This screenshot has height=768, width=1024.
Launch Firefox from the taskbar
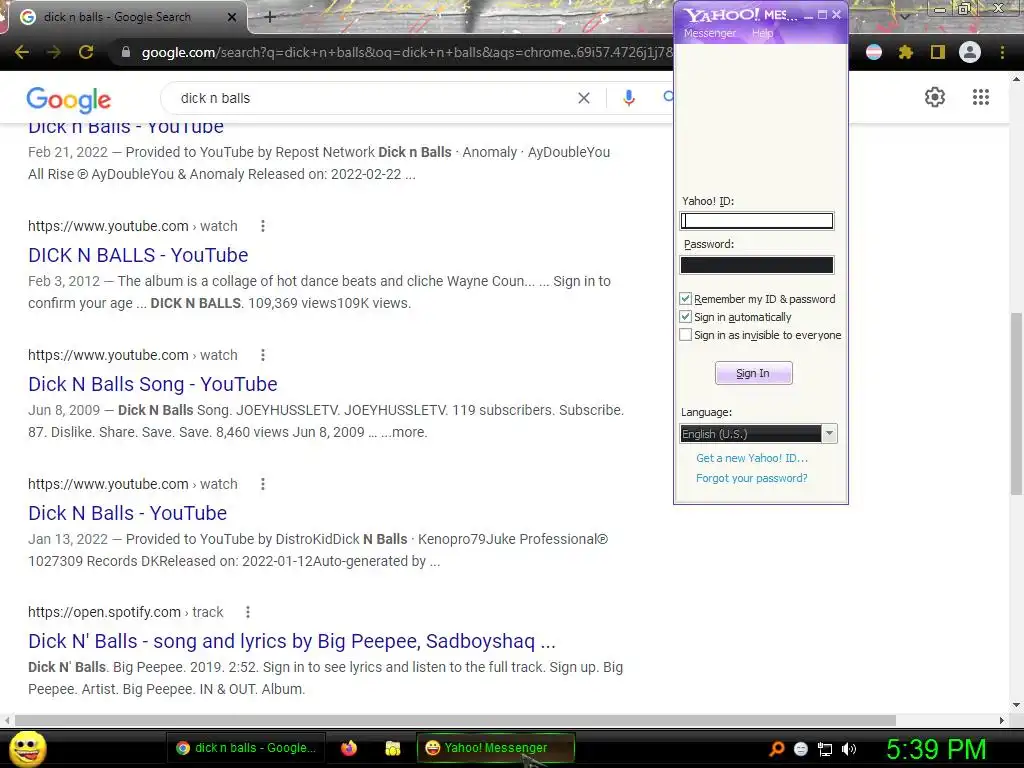pos(349,748)
